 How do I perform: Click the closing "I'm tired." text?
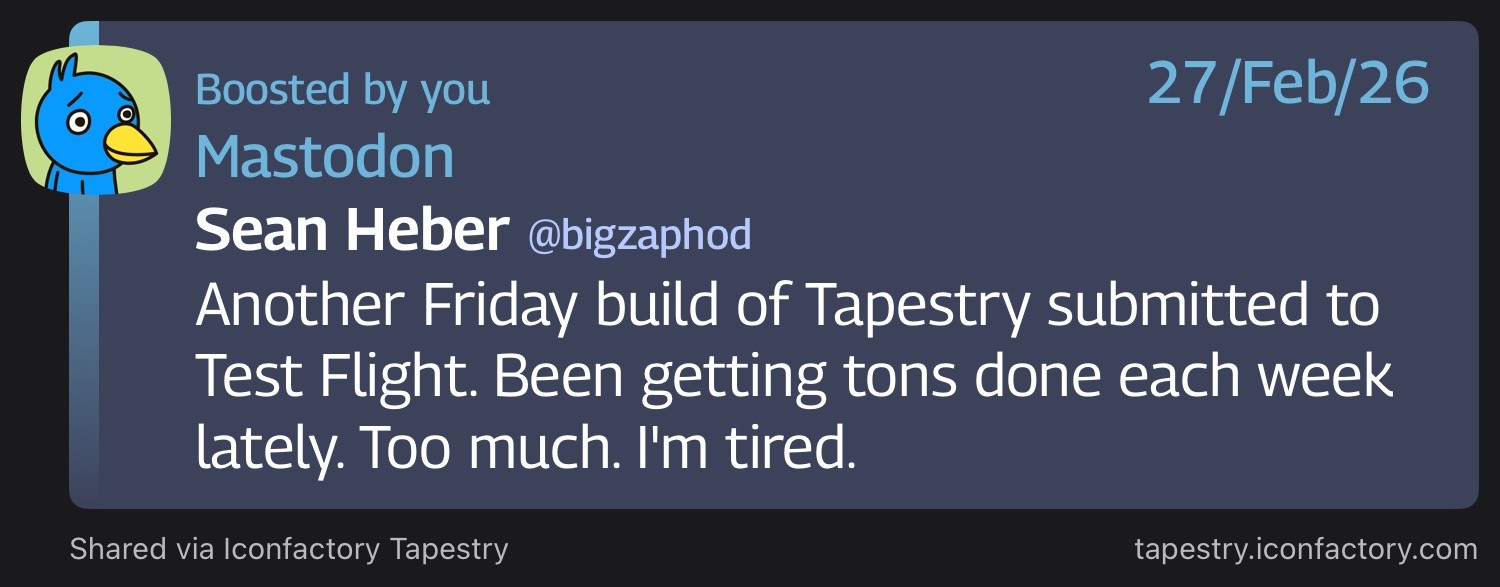pos(746,448)
